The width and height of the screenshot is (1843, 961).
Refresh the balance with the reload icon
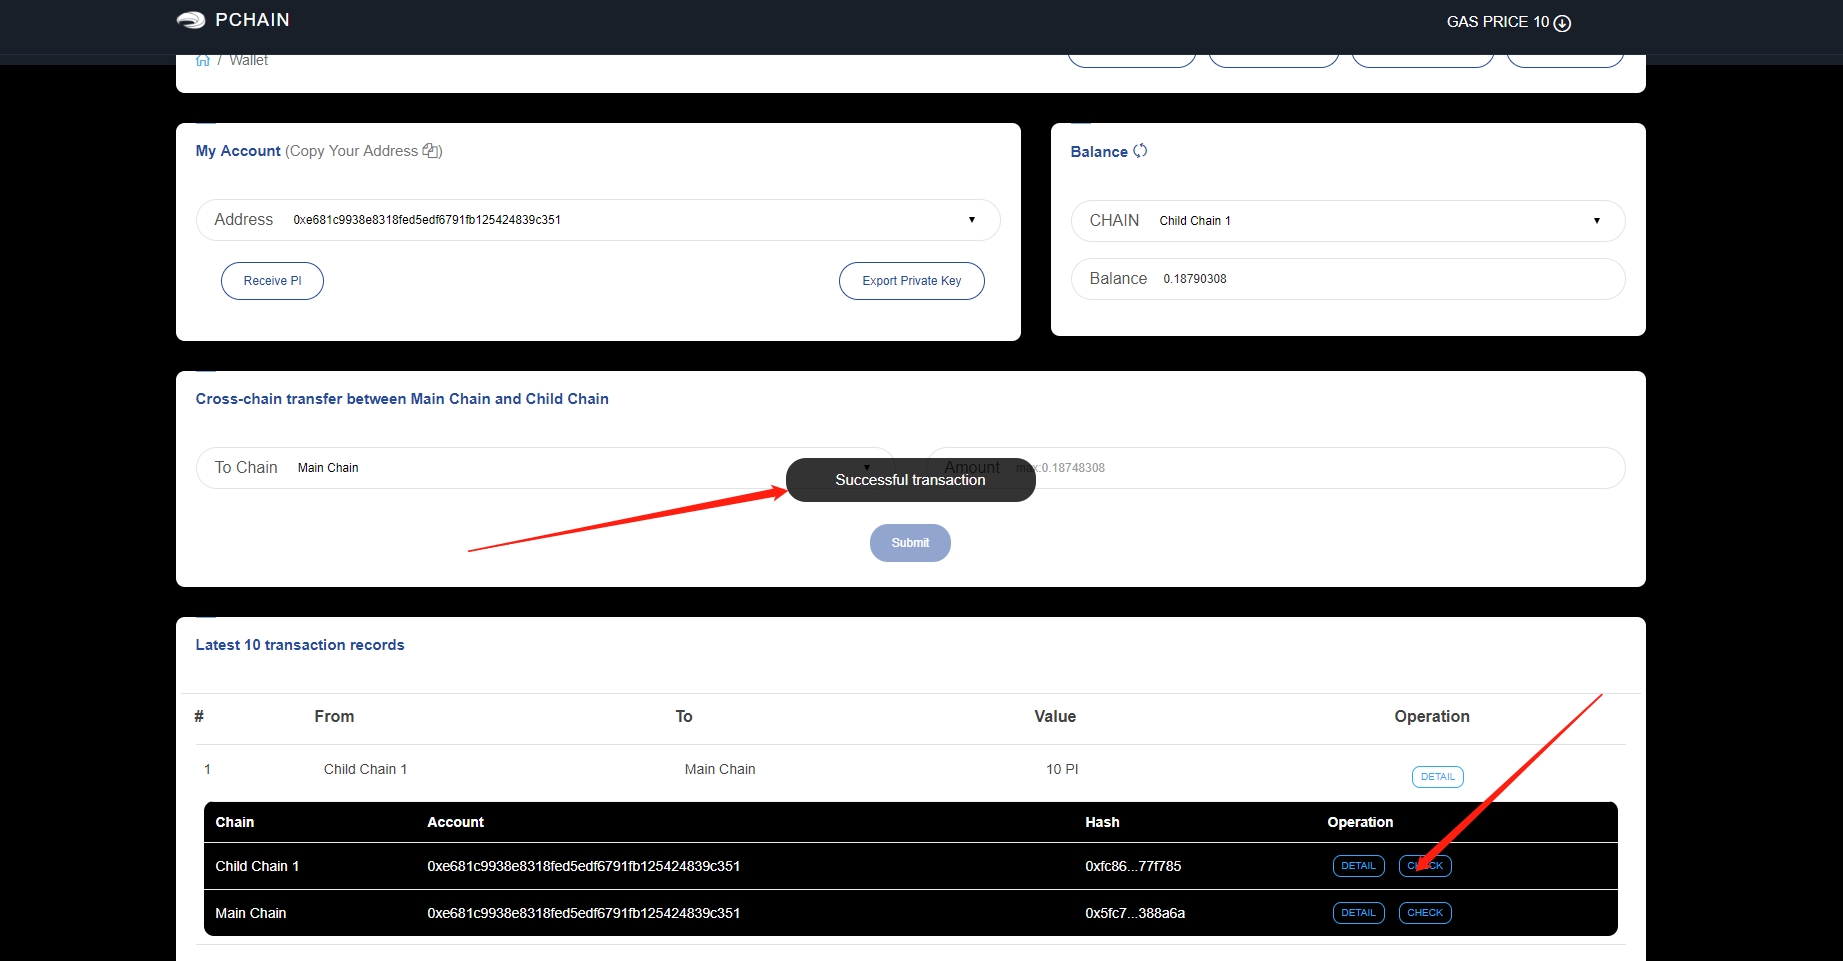point(1140,151)
